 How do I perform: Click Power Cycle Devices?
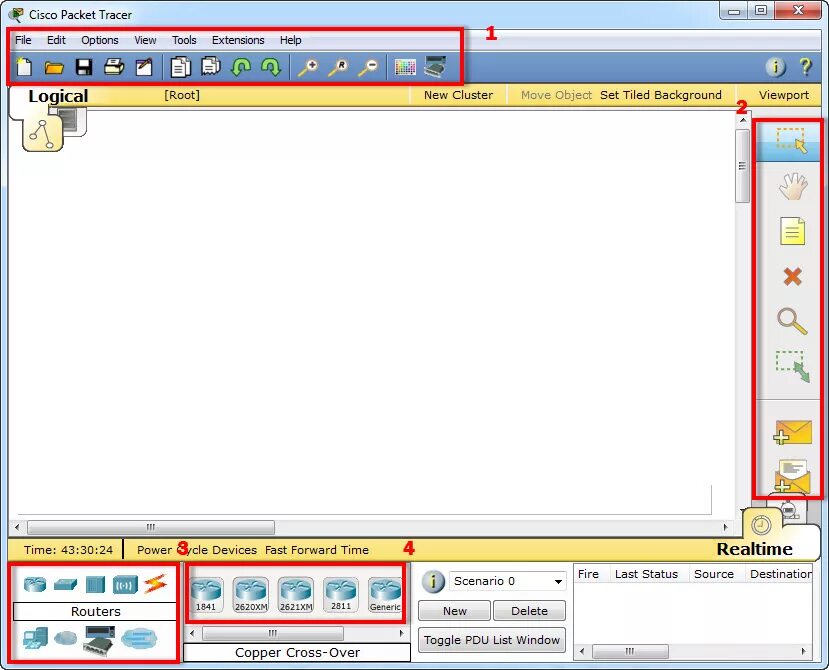pos(197,550)
